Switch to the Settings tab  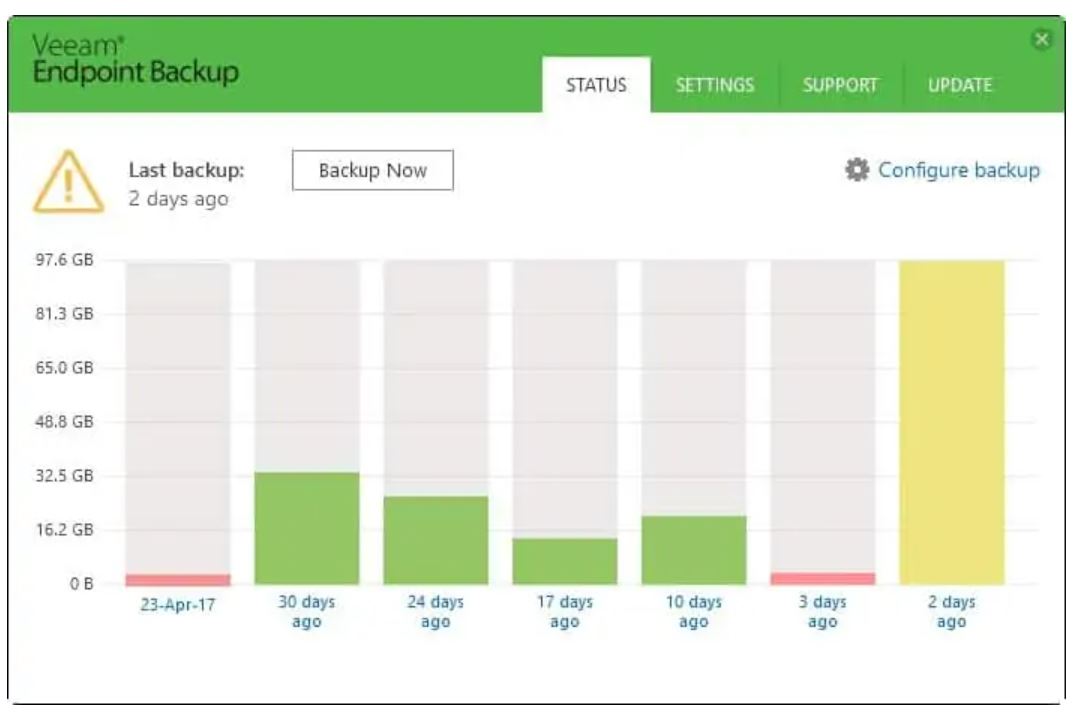tap(714, 85)
